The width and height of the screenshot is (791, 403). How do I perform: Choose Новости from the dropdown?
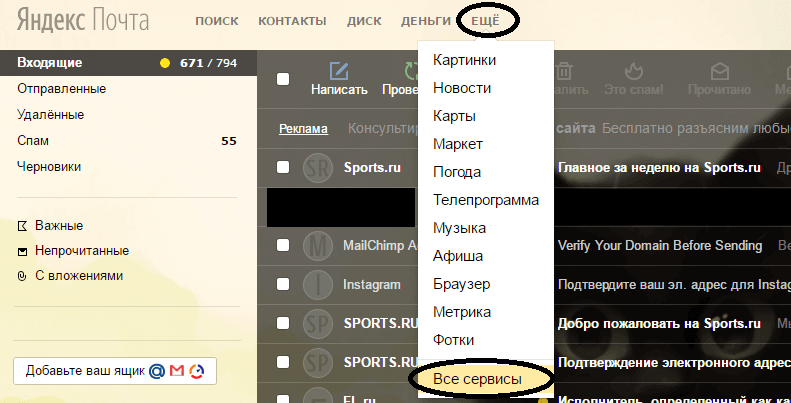462,88
